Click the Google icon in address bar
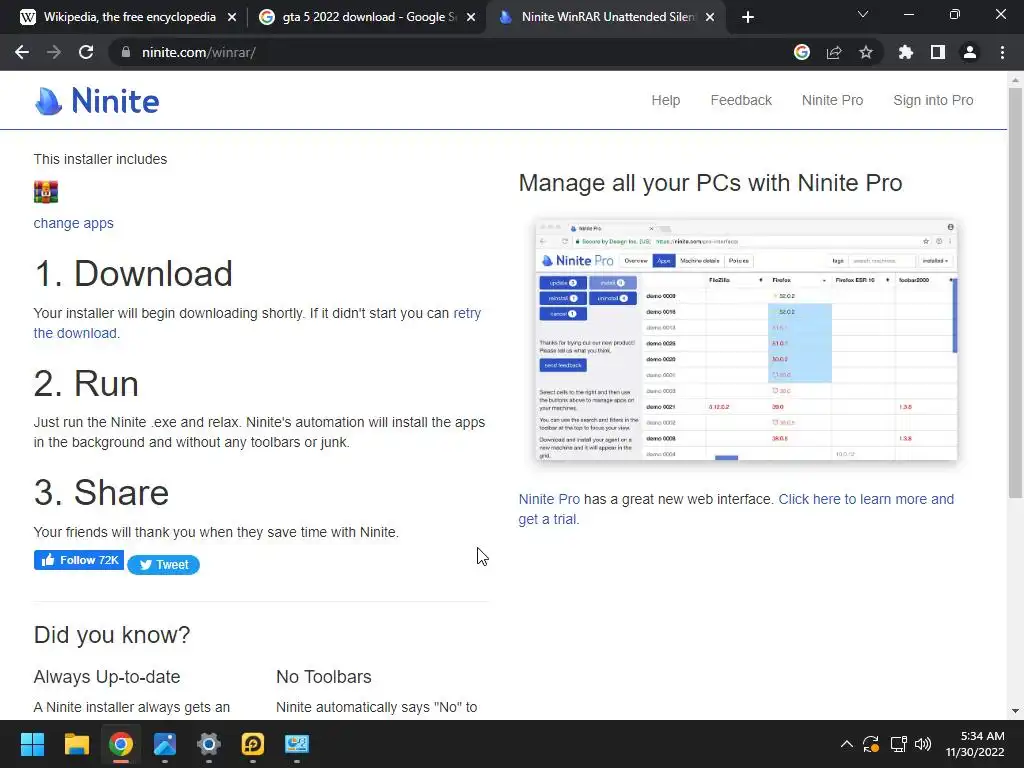 point(802,52)
